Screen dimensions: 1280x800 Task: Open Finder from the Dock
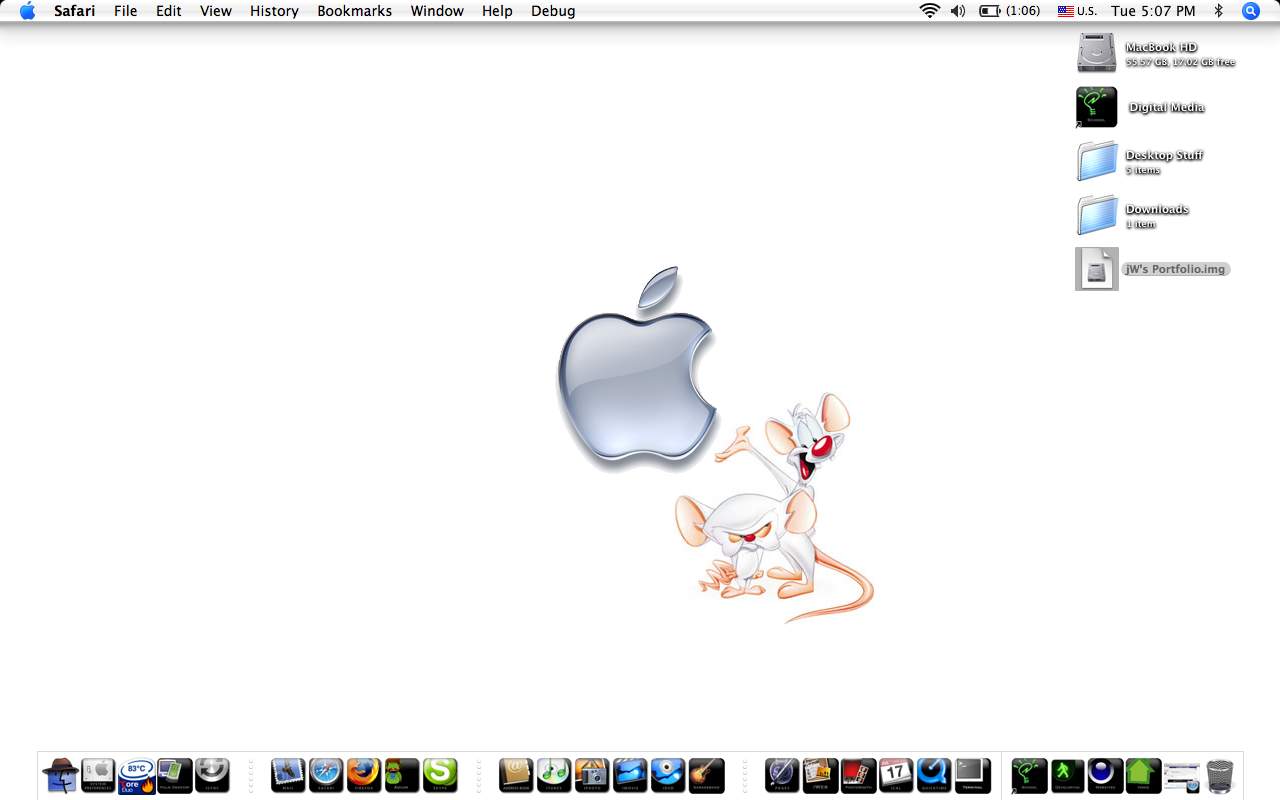point(60,775)
